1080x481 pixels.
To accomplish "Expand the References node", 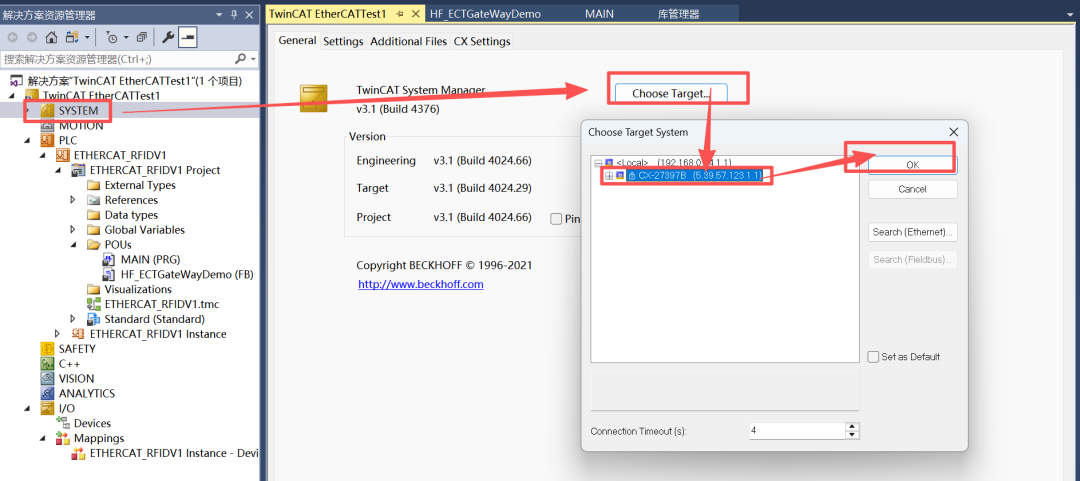I will pyautogui.click(x=74, y=200).
